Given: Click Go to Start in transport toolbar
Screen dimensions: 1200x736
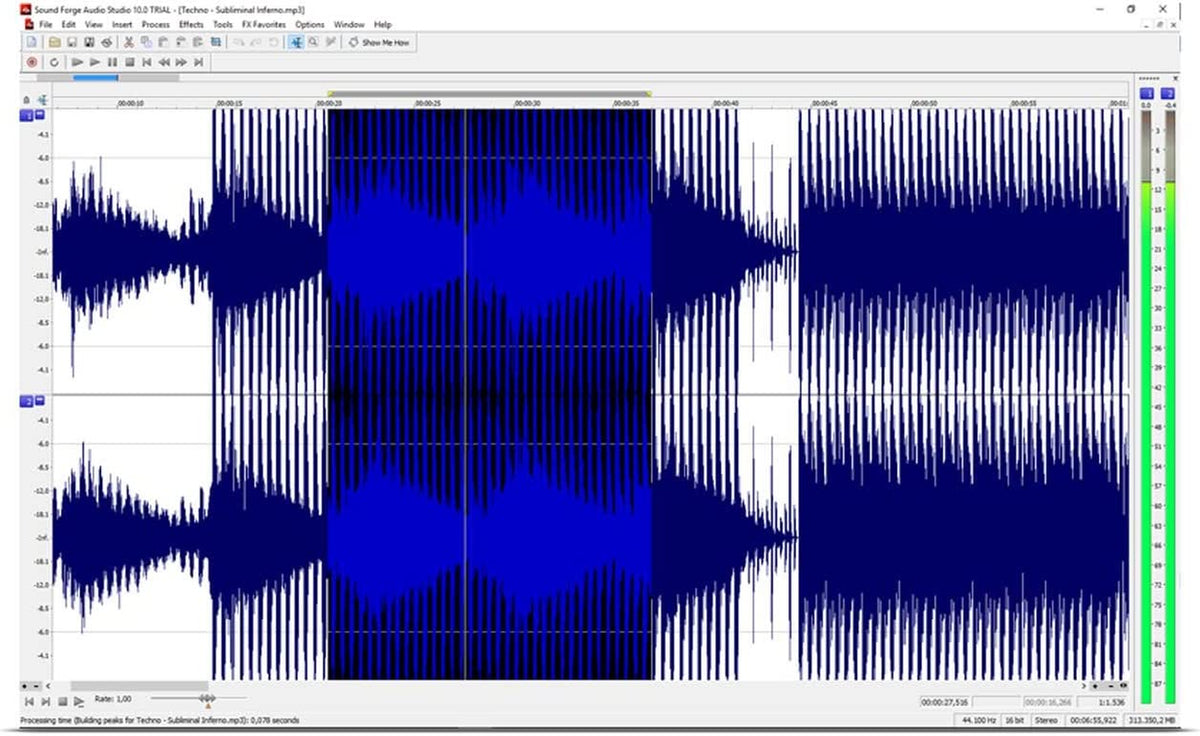Looking at the screenshot, I should click(x=147, y=62).
